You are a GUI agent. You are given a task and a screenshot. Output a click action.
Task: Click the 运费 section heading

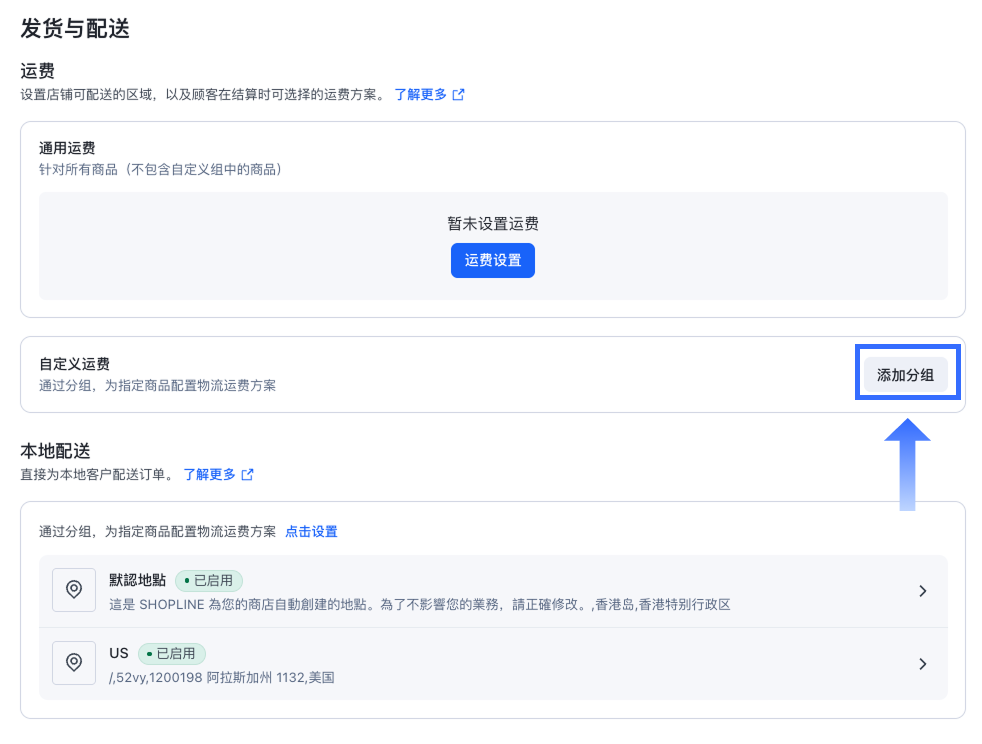click(38, 70)
